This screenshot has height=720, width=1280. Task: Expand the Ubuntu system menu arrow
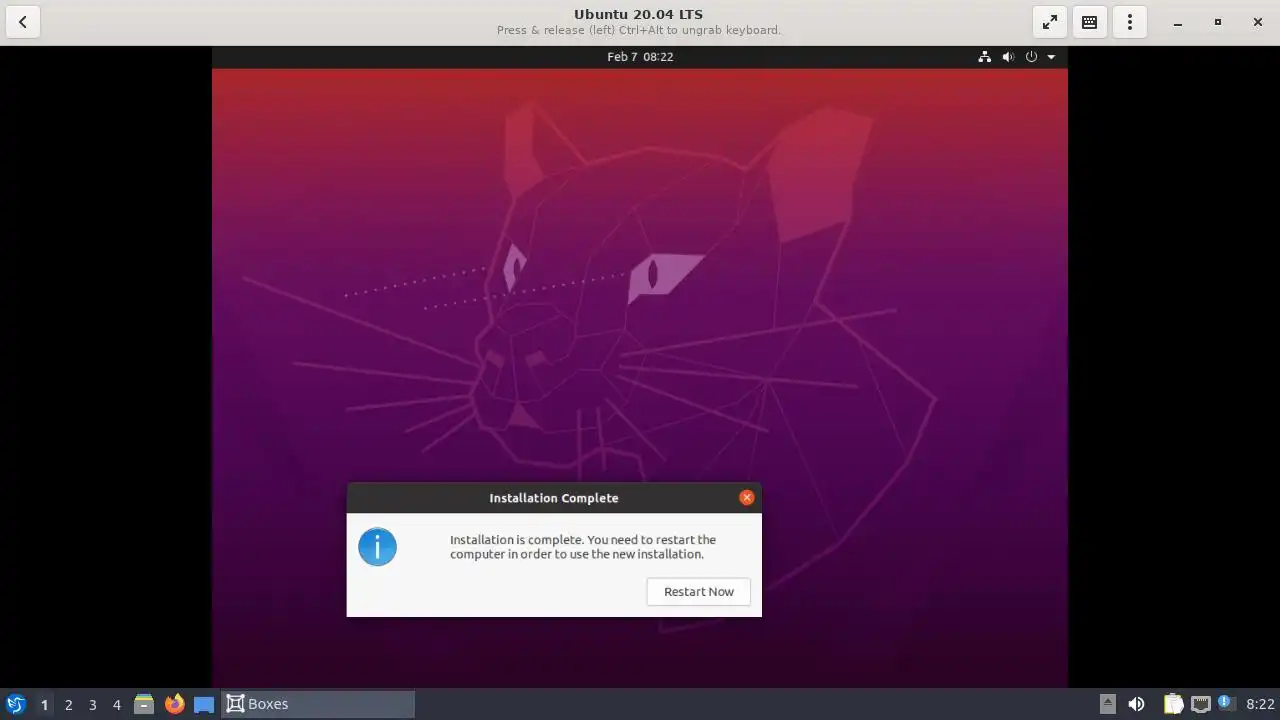pos(1051,57)
